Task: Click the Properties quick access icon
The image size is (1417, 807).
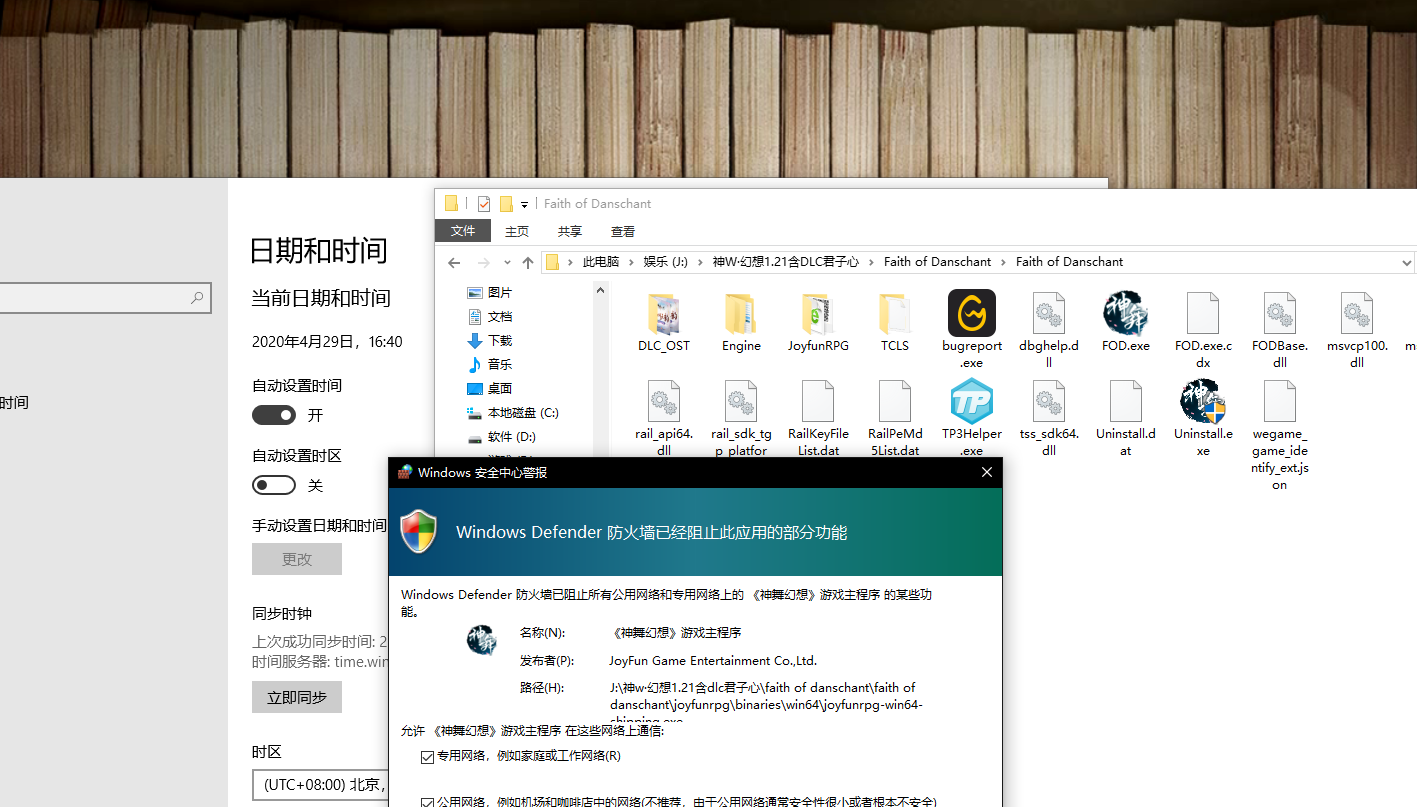Action: click(x=484, y=204)
